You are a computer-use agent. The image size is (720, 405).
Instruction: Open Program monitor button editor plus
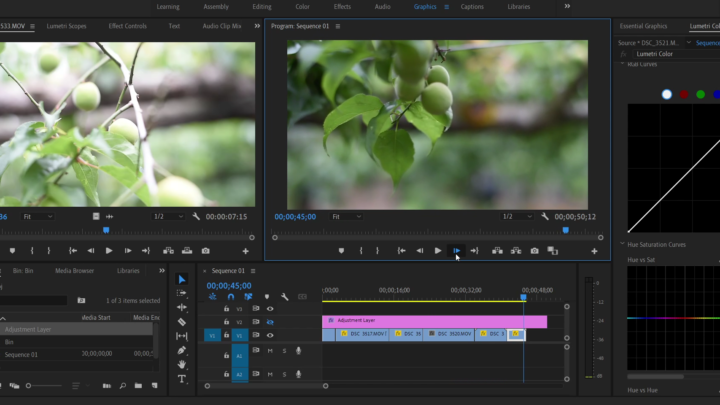pos(594,251)
